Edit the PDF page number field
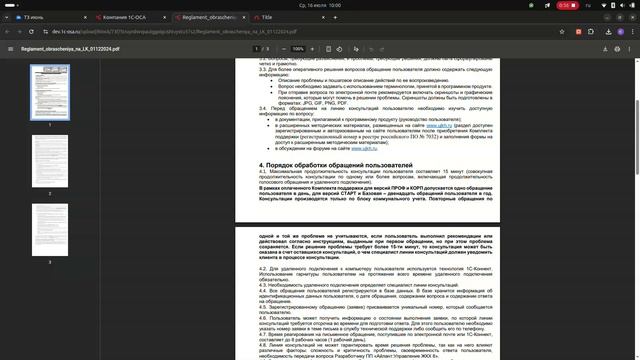 (256, 49)
